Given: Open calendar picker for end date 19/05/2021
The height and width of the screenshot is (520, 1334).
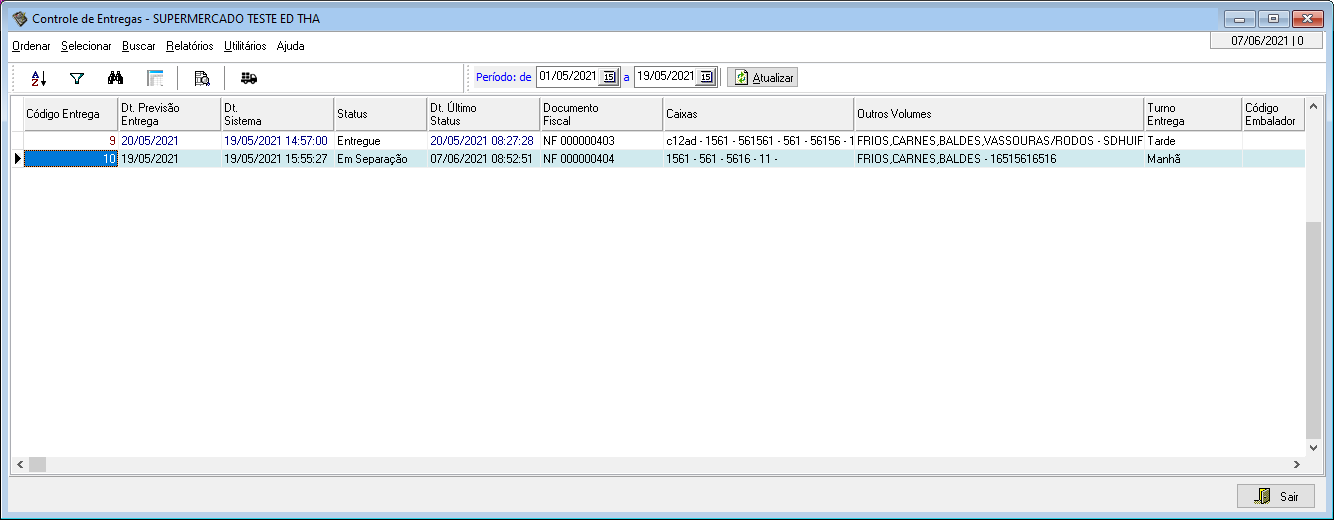Looking at the screenshot, I should [706, 77].
